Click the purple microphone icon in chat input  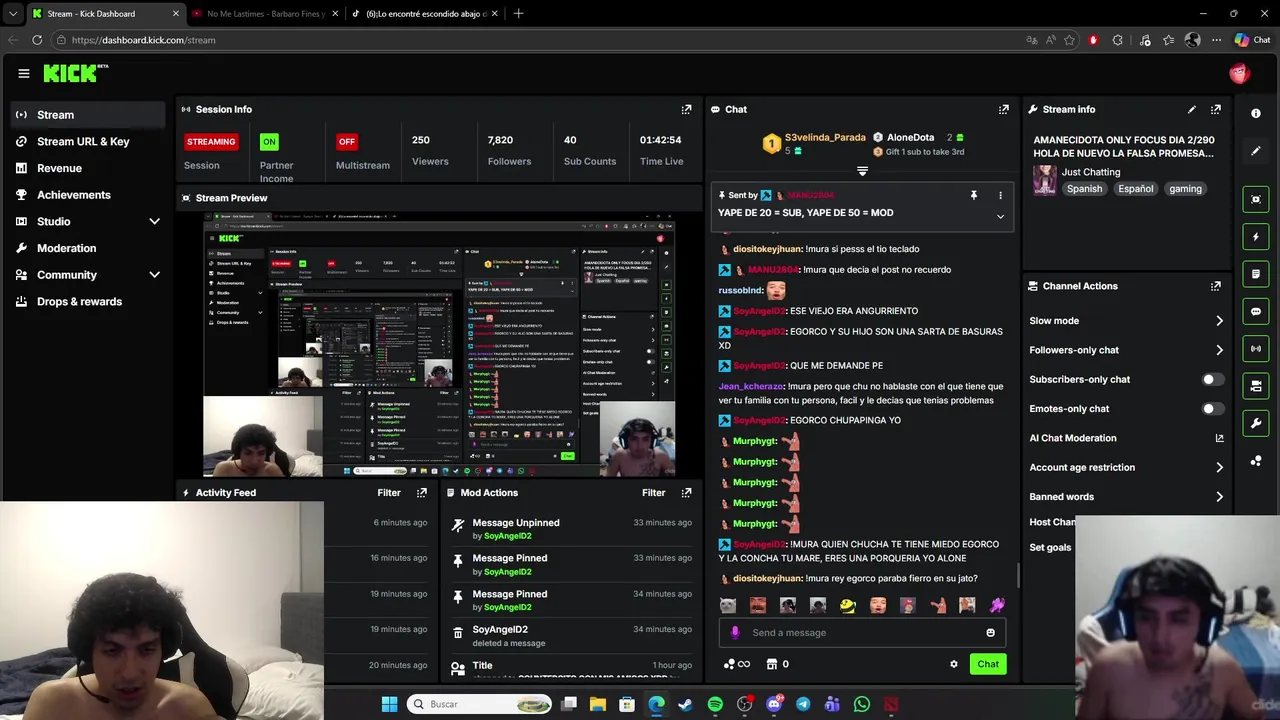click(x=735, y=632)
